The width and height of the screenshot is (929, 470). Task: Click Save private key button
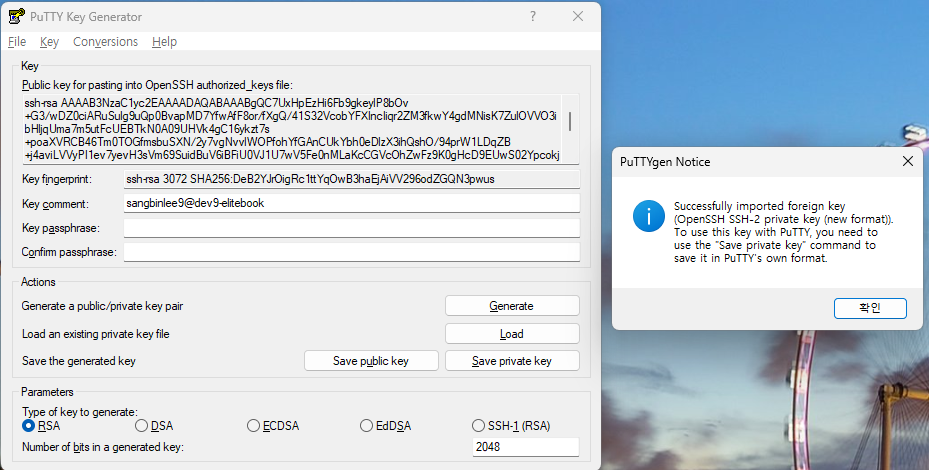click(512, 361)
